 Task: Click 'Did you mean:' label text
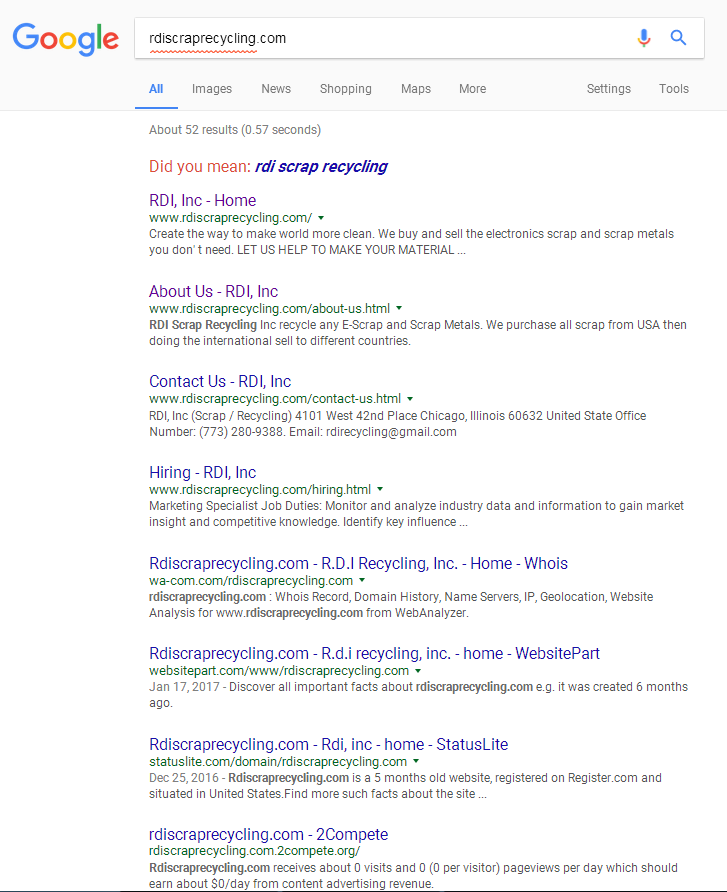point(200,166)
